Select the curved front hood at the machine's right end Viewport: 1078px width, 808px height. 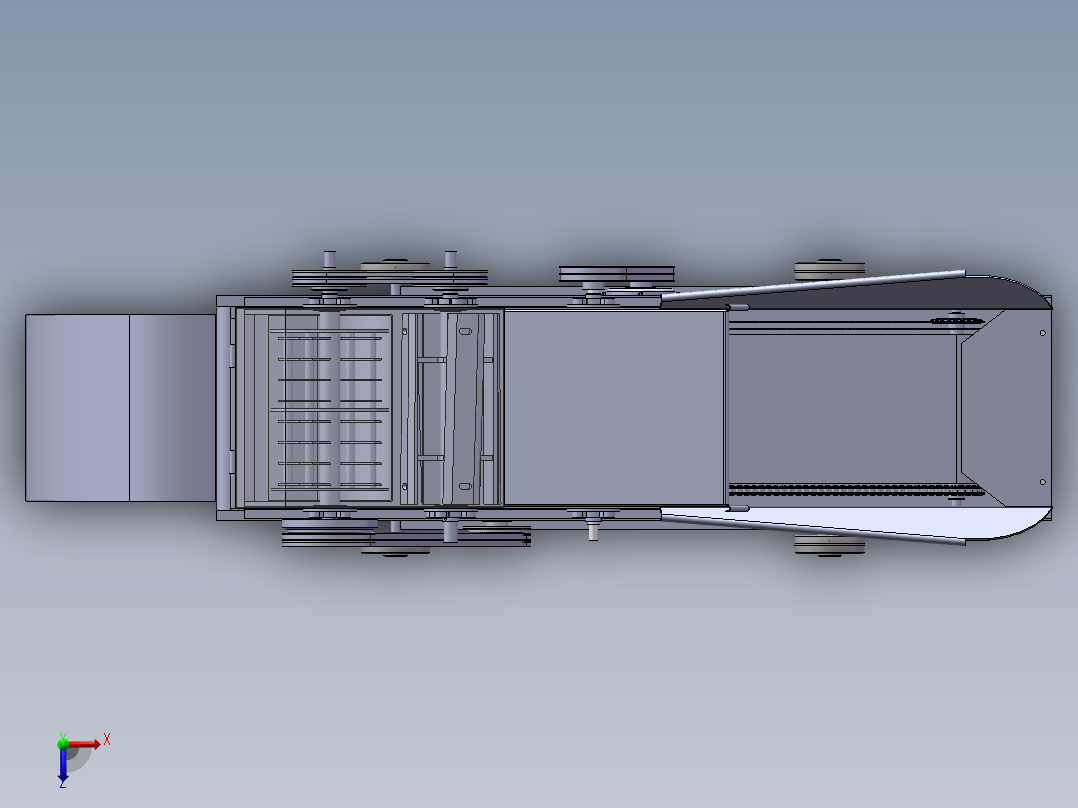(1006, 408)
